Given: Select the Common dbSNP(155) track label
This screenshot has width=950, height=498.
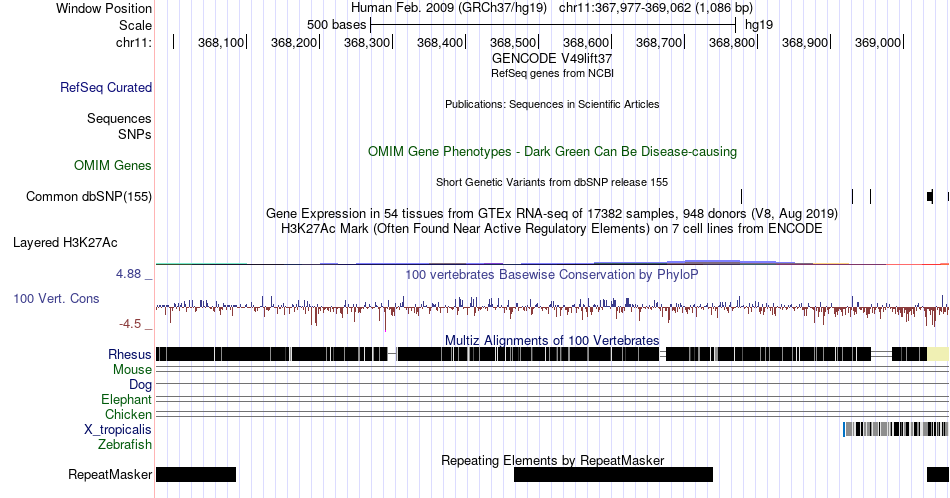Looking at the screenshot, I should tap(89, 196).
